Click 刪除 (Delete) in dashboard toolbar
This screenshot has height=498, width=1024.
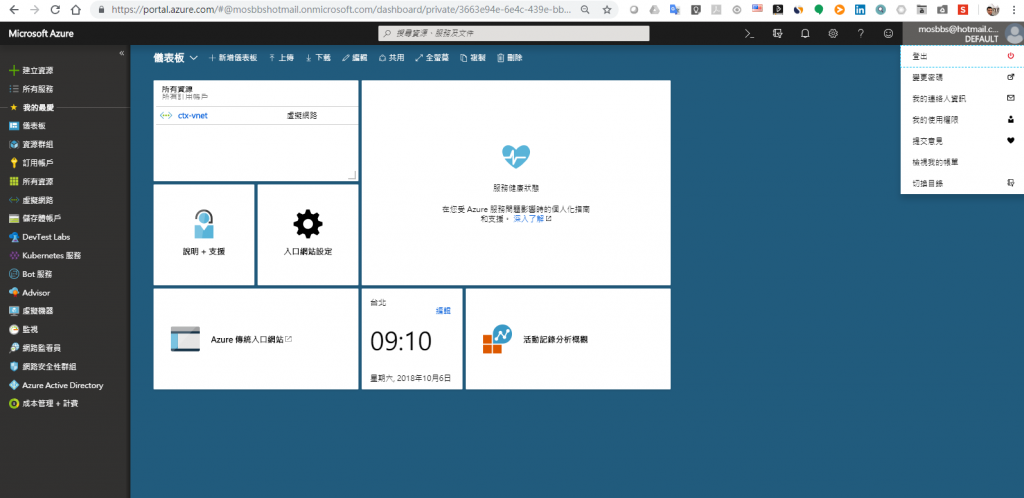tap(509, 58)
